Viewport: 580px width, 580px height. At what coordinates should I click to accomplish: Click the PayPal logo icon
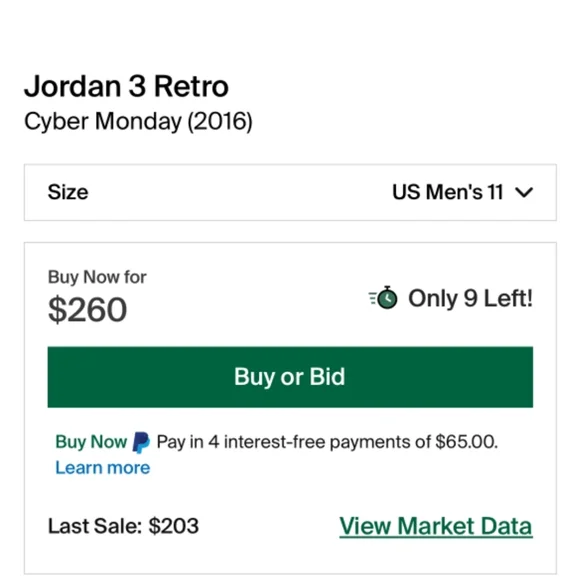(141, 442)
